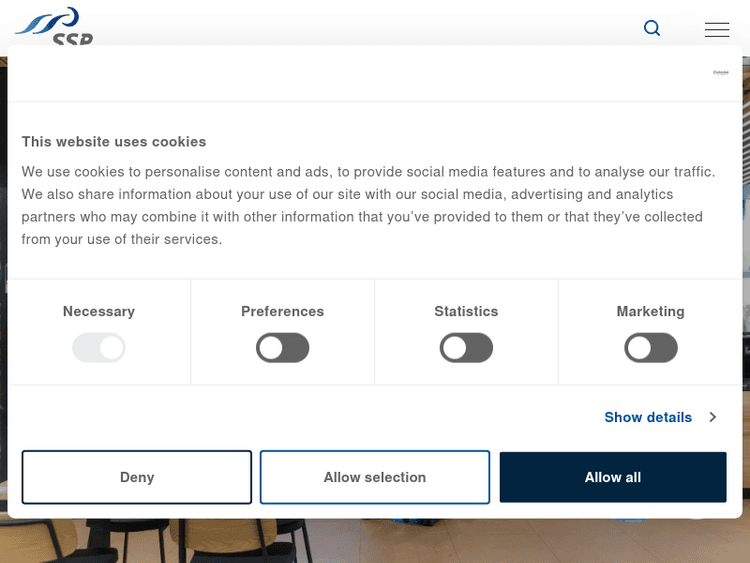Click the chevron next to Show details
The image size is (750, 563).
pos(713,417)
